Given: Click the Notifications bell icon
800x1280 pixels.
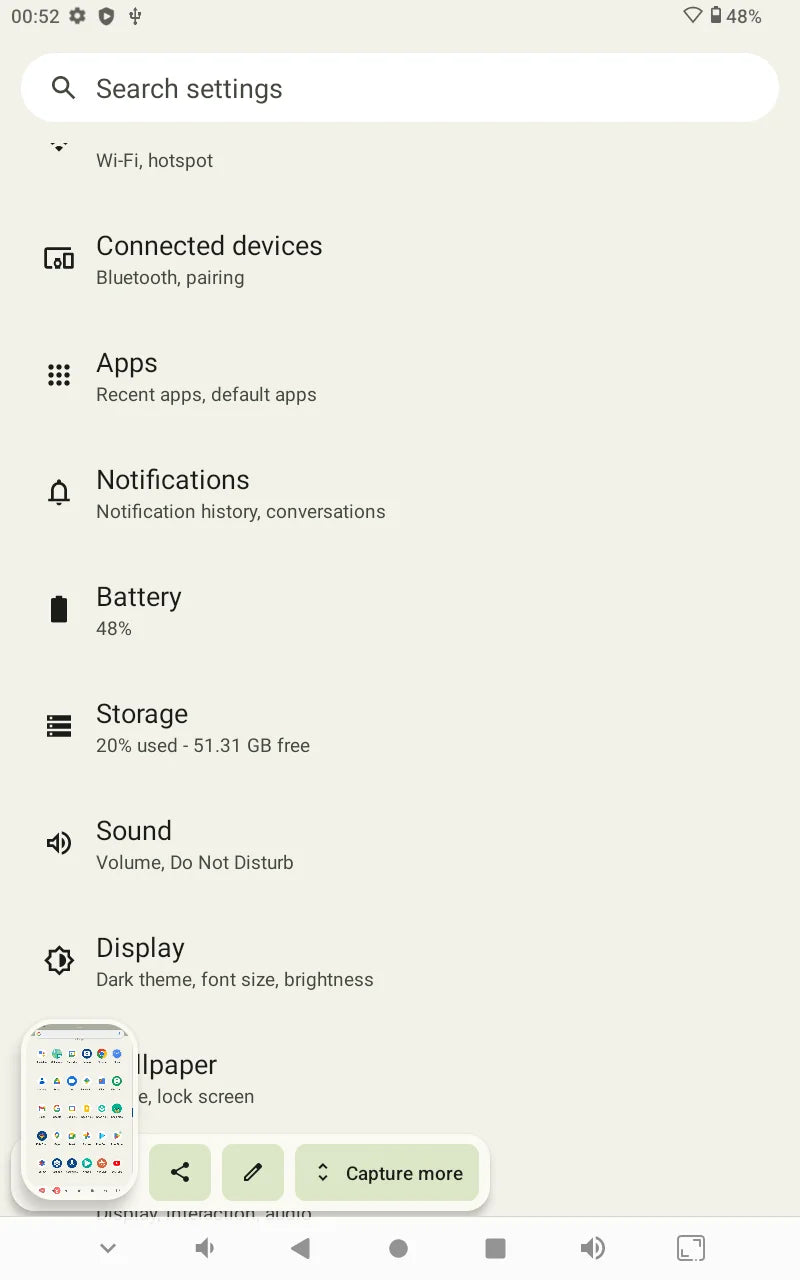Looking at the screenshot, I should [x=59, y=493].
